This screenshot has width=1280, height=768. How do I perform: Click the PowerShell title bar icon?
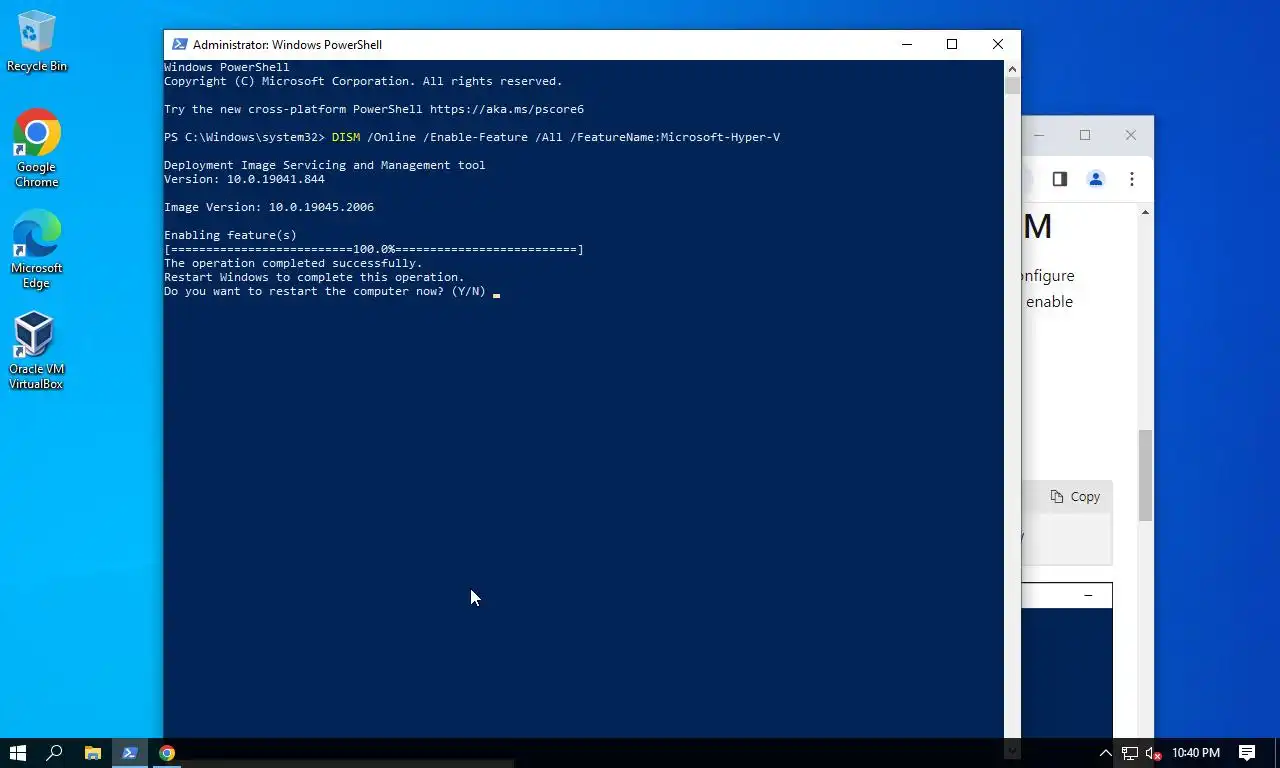click(180, 44)
